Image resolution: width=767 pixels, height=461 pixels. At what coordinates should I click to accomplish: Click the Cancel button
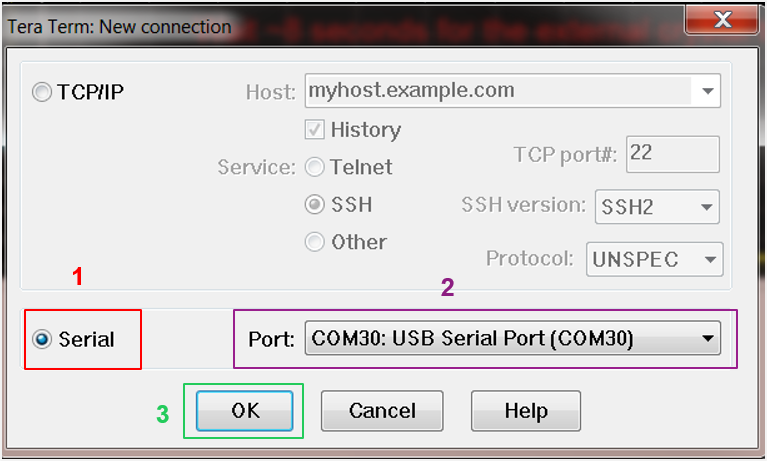click(382, 411)
